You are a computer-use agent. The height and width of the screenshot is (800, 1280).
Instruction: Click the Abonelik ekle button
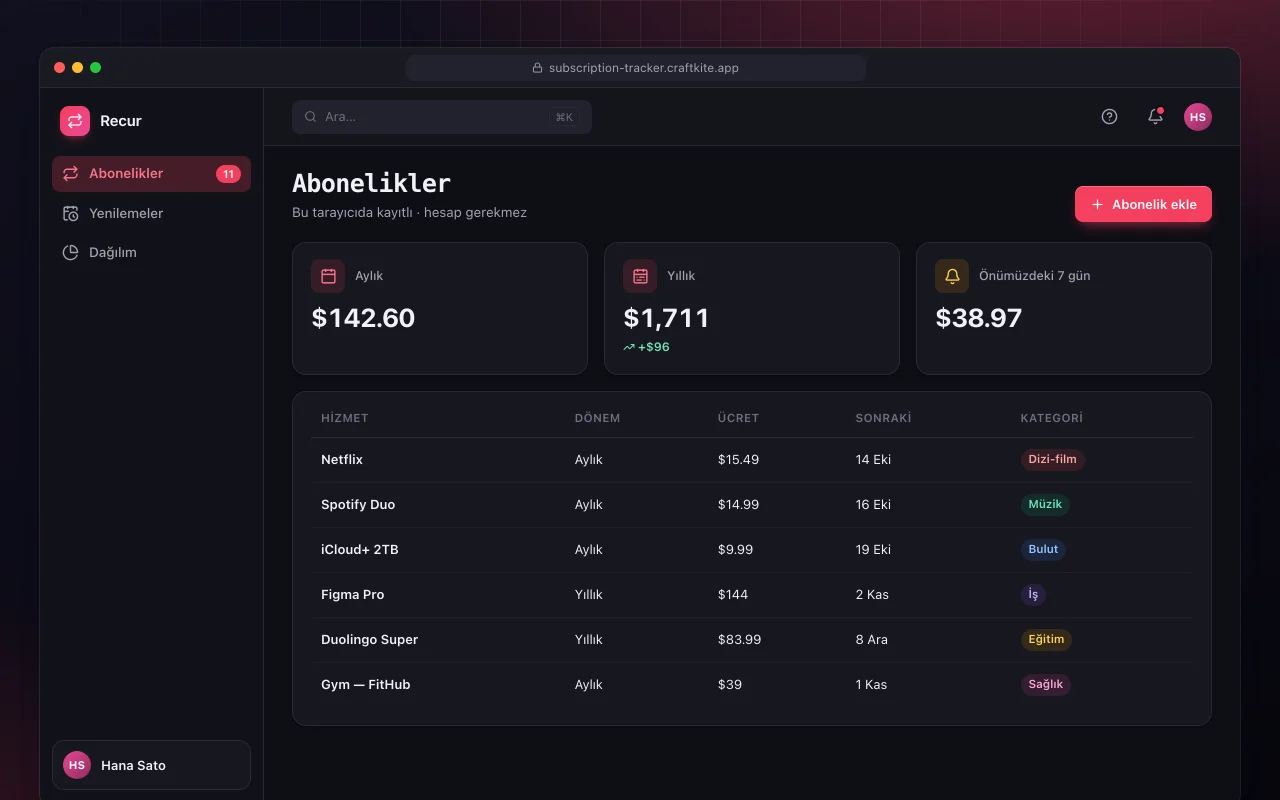[x=1143, y=204]
